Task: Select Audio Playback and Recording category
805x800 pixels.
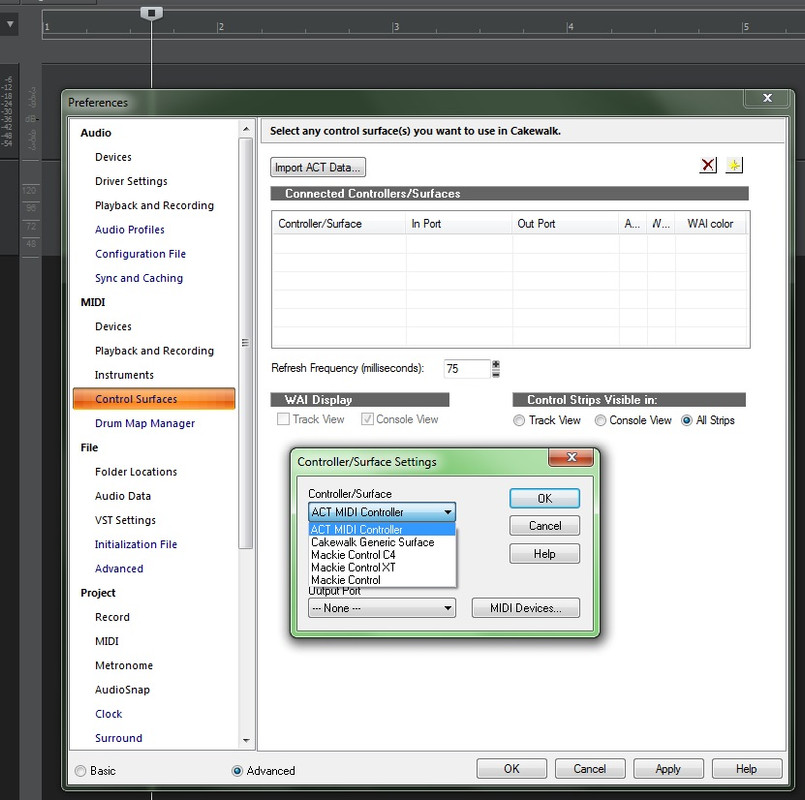Action: coord(155,205)
